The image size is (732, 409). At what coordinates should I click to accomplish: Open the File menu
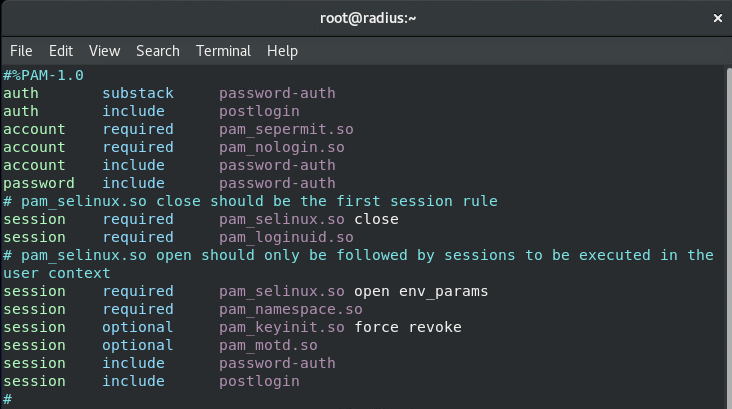[x=20, y=50]
